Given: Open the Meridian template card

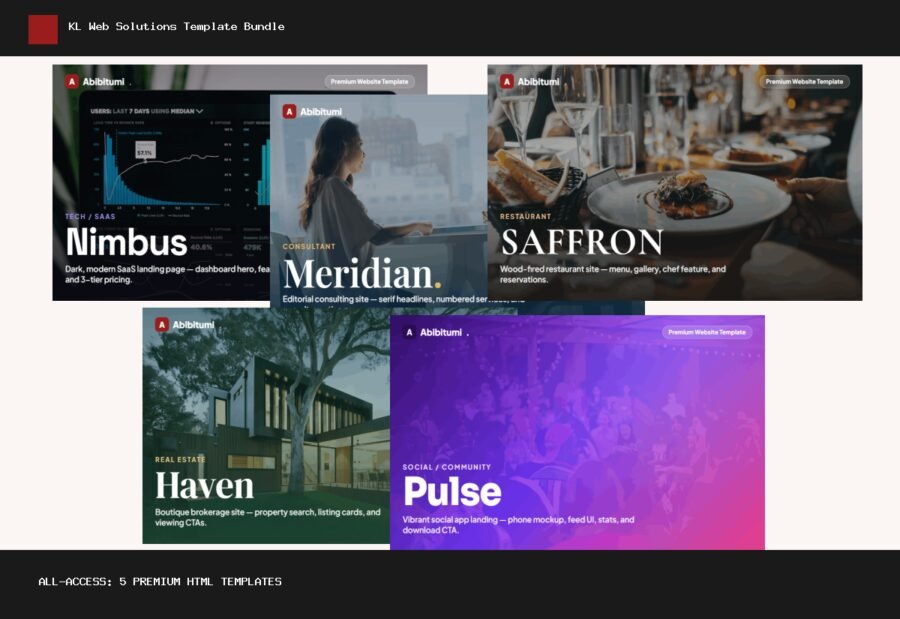Looking at the screenshot, I should click(379, 201).
